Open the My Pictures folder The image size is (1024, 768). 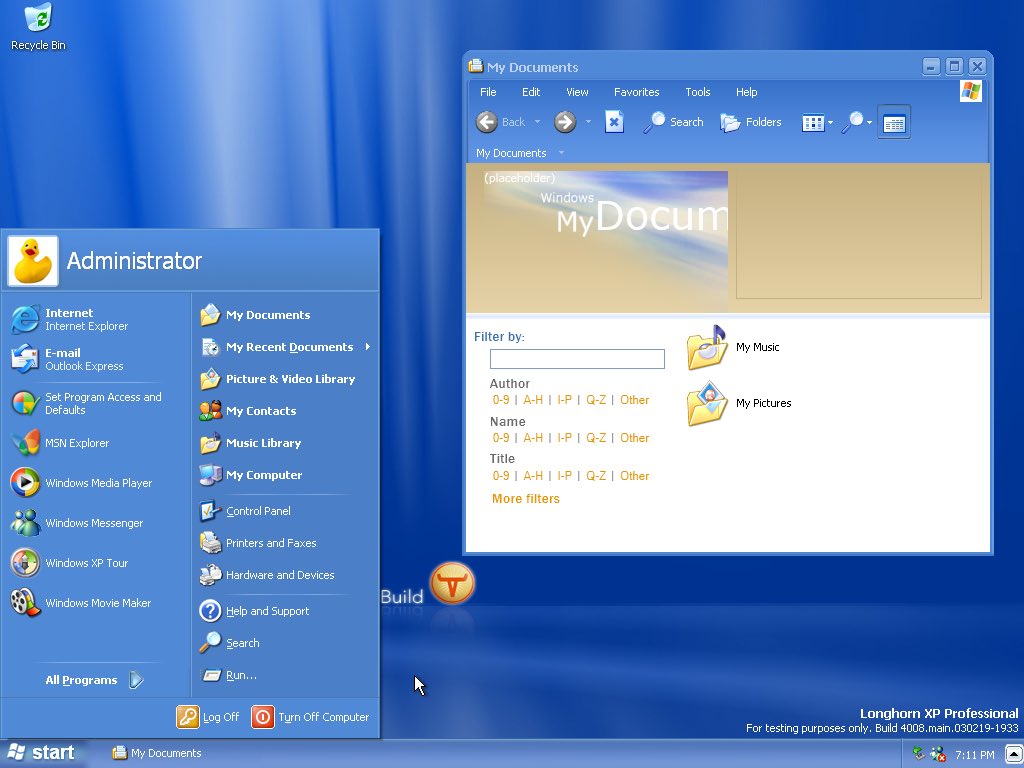[x=739, y=403]
